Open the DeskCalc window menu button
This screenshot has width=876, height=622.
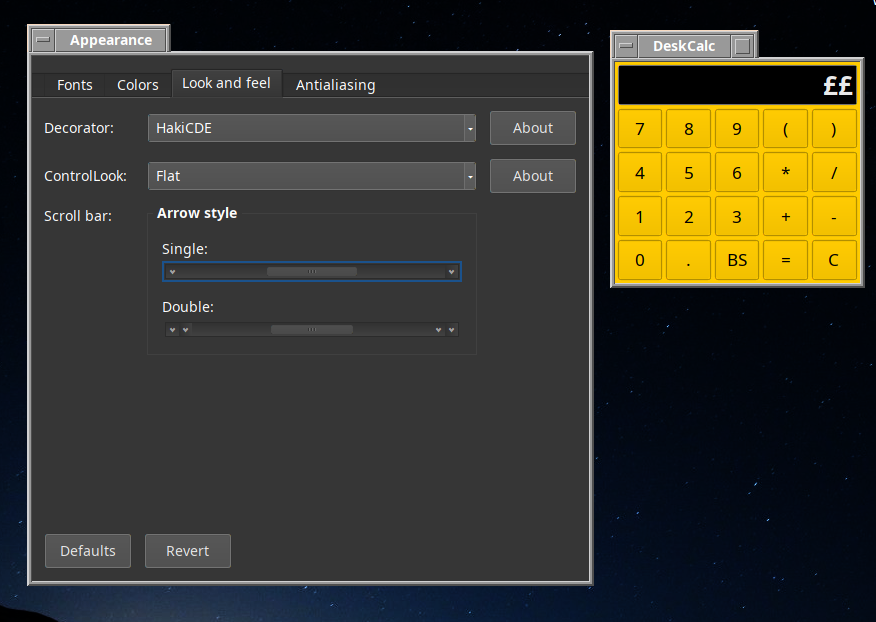coord(625,46)
